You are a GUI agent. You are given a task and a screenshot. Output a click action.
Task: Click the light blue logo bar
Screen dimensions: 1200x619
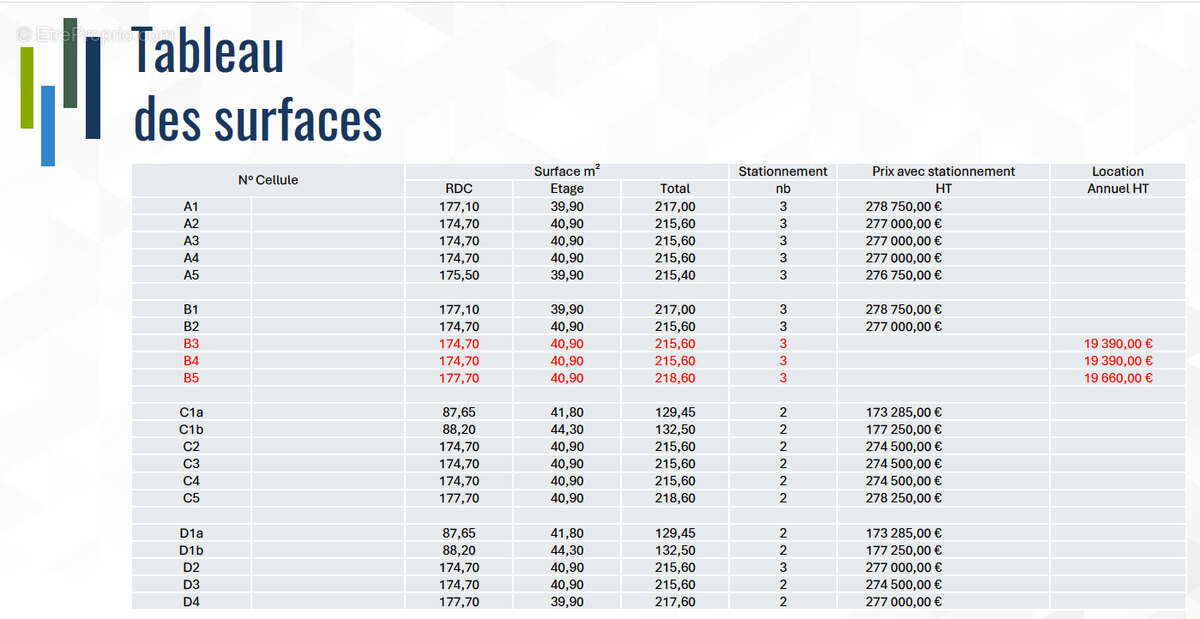tap(48, 125)
